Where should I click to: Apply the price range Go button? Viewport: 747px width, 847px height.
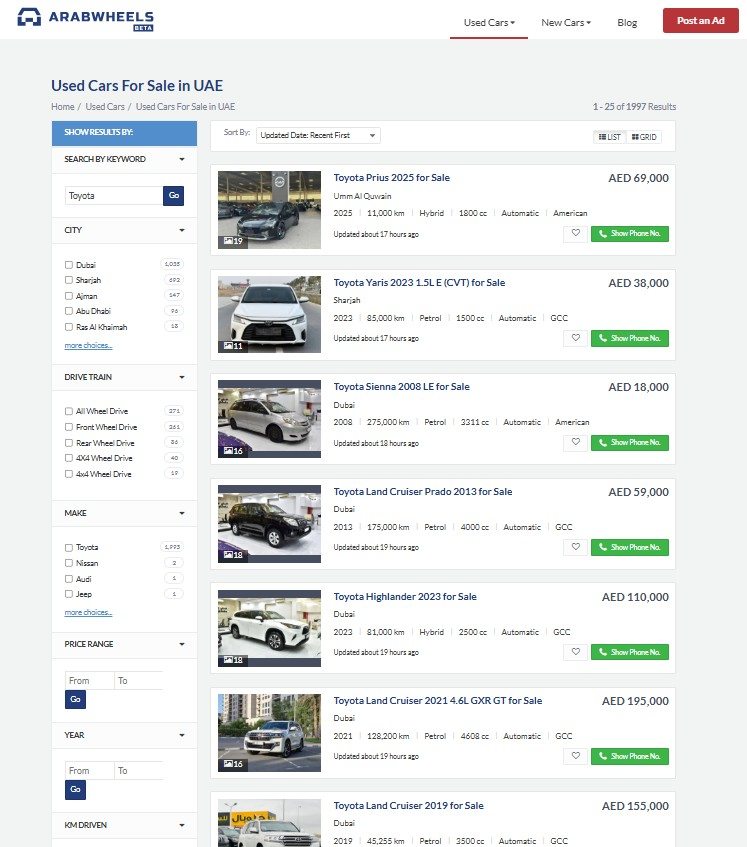coord(75,700)
